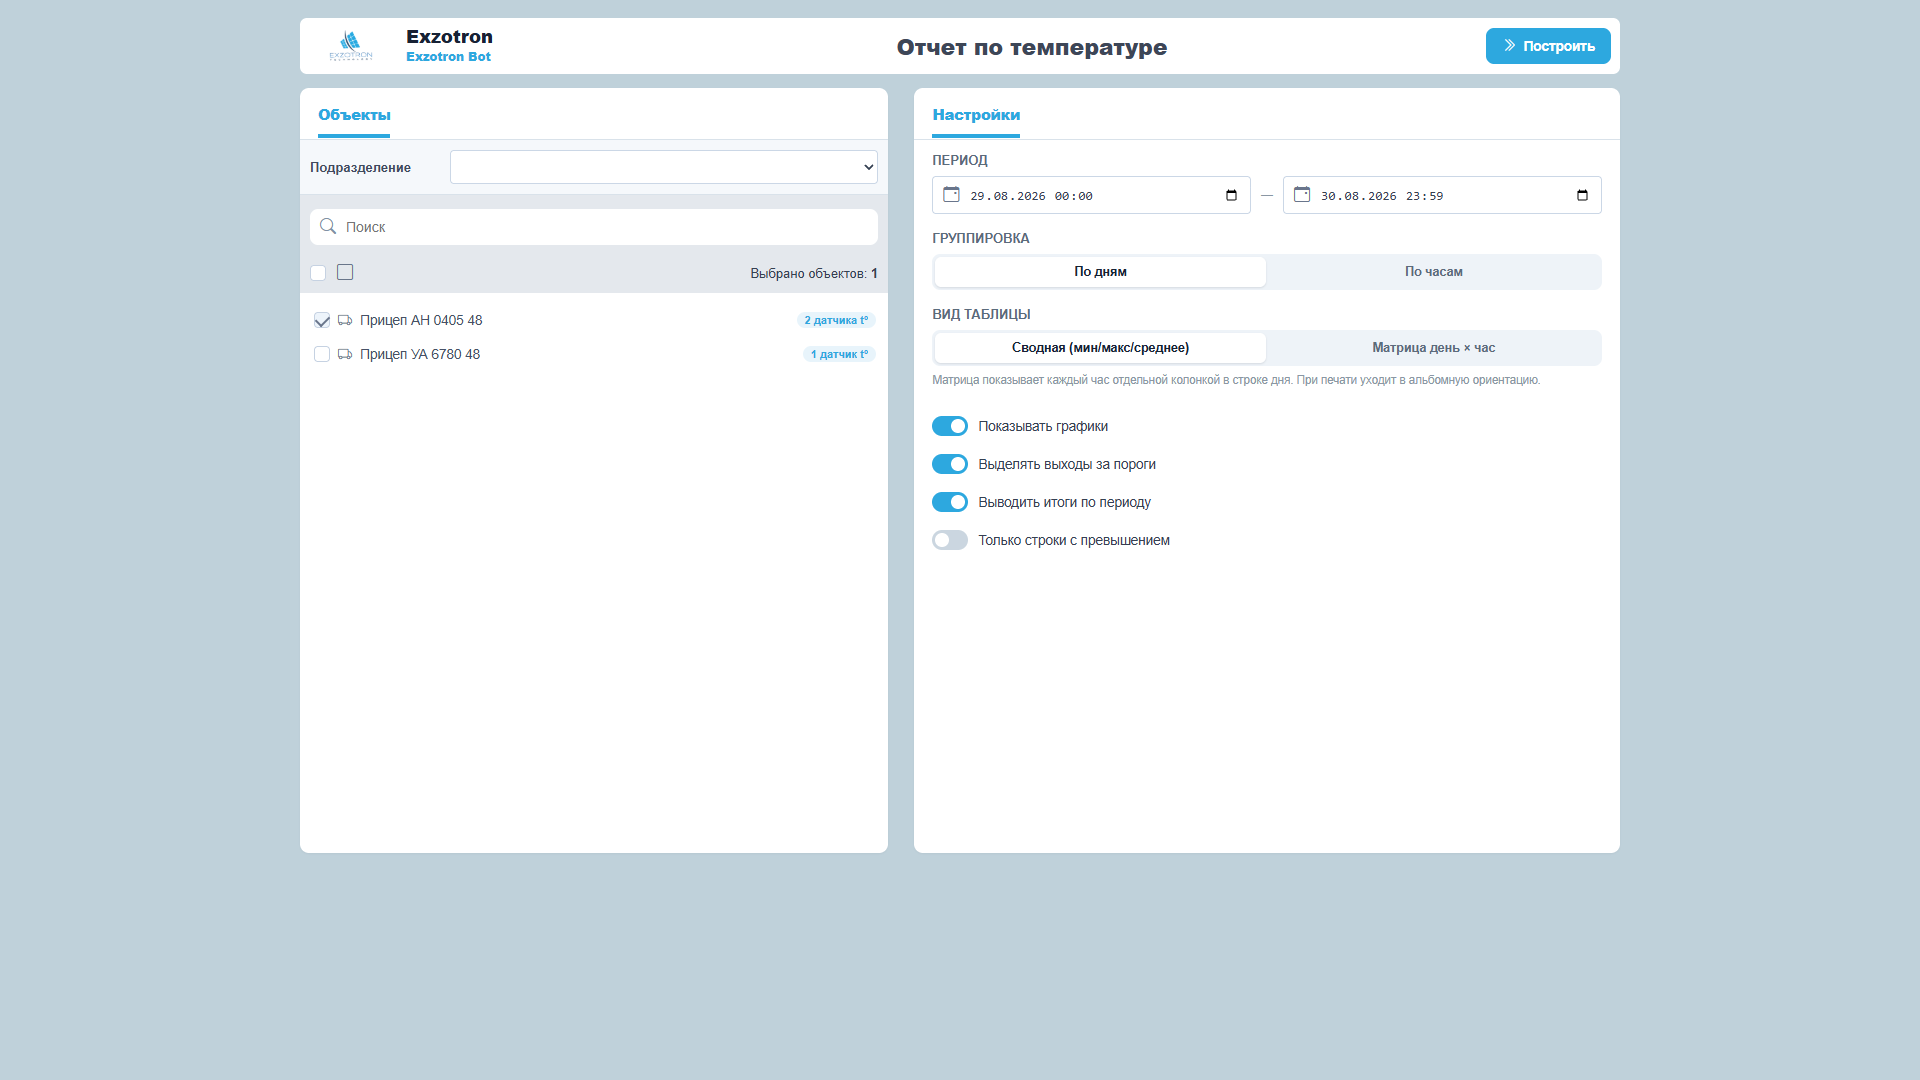The image size is (1920, 1080).
Task: Click the trailer icon for Прицеп УА 6780 48
Action: coord(345,354)
